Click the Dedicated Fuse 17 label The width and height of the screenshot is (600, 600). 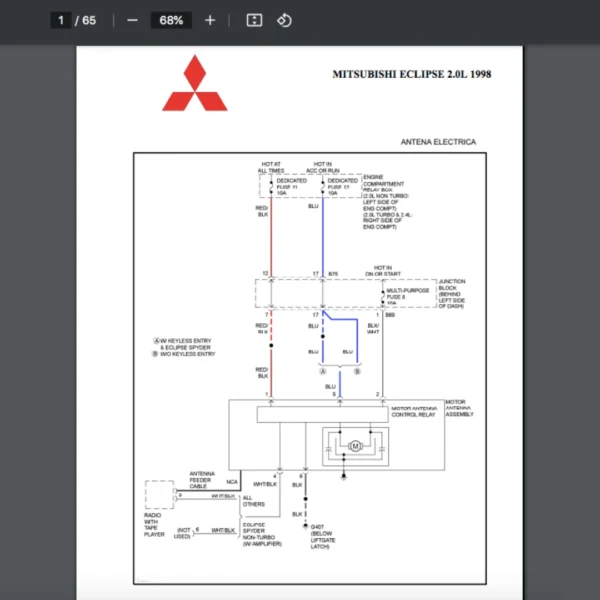point(342,186)
